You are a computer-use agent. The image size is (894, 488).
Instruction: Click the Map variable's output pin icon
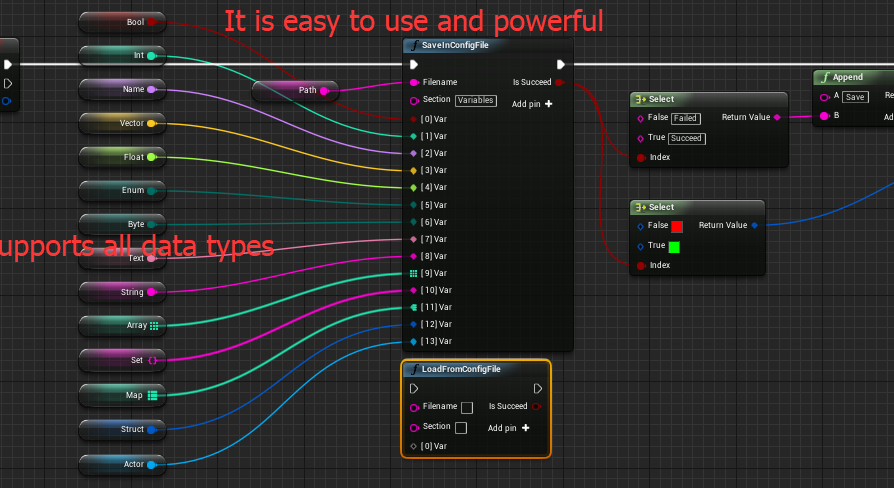coord(153,395)
